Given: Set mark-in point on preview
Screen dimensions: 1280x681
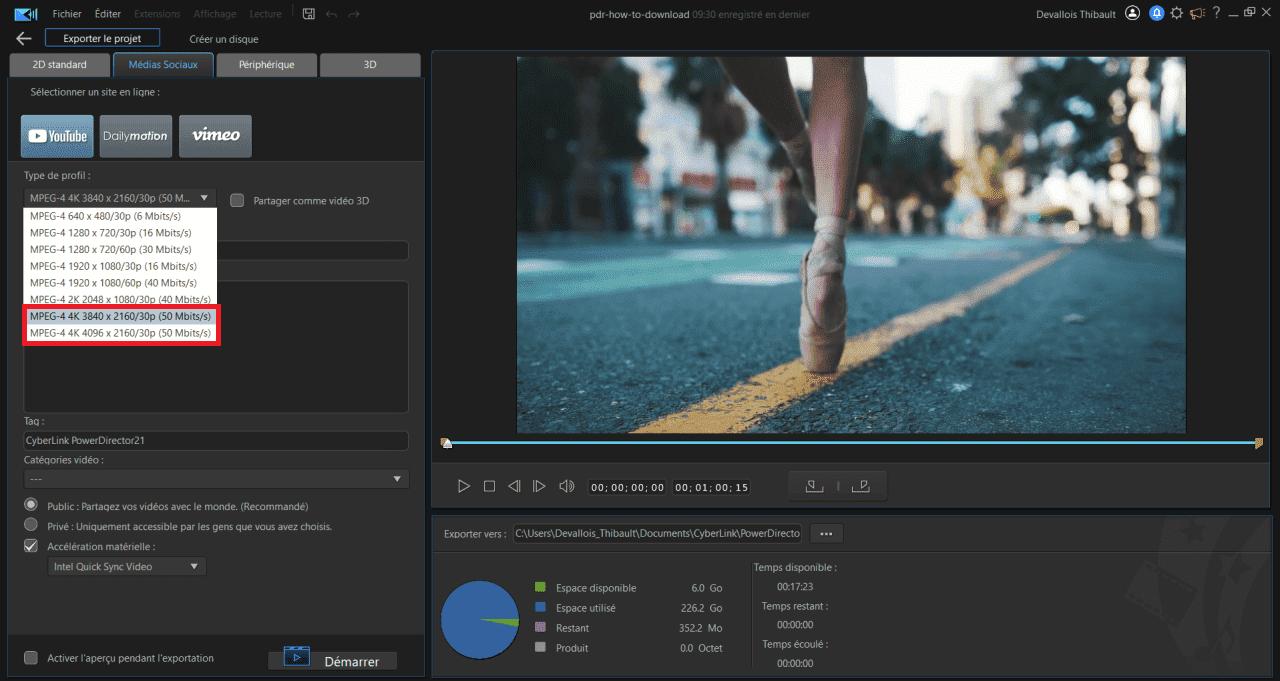Looking at the screenshot, I should (x=814, y=486).
